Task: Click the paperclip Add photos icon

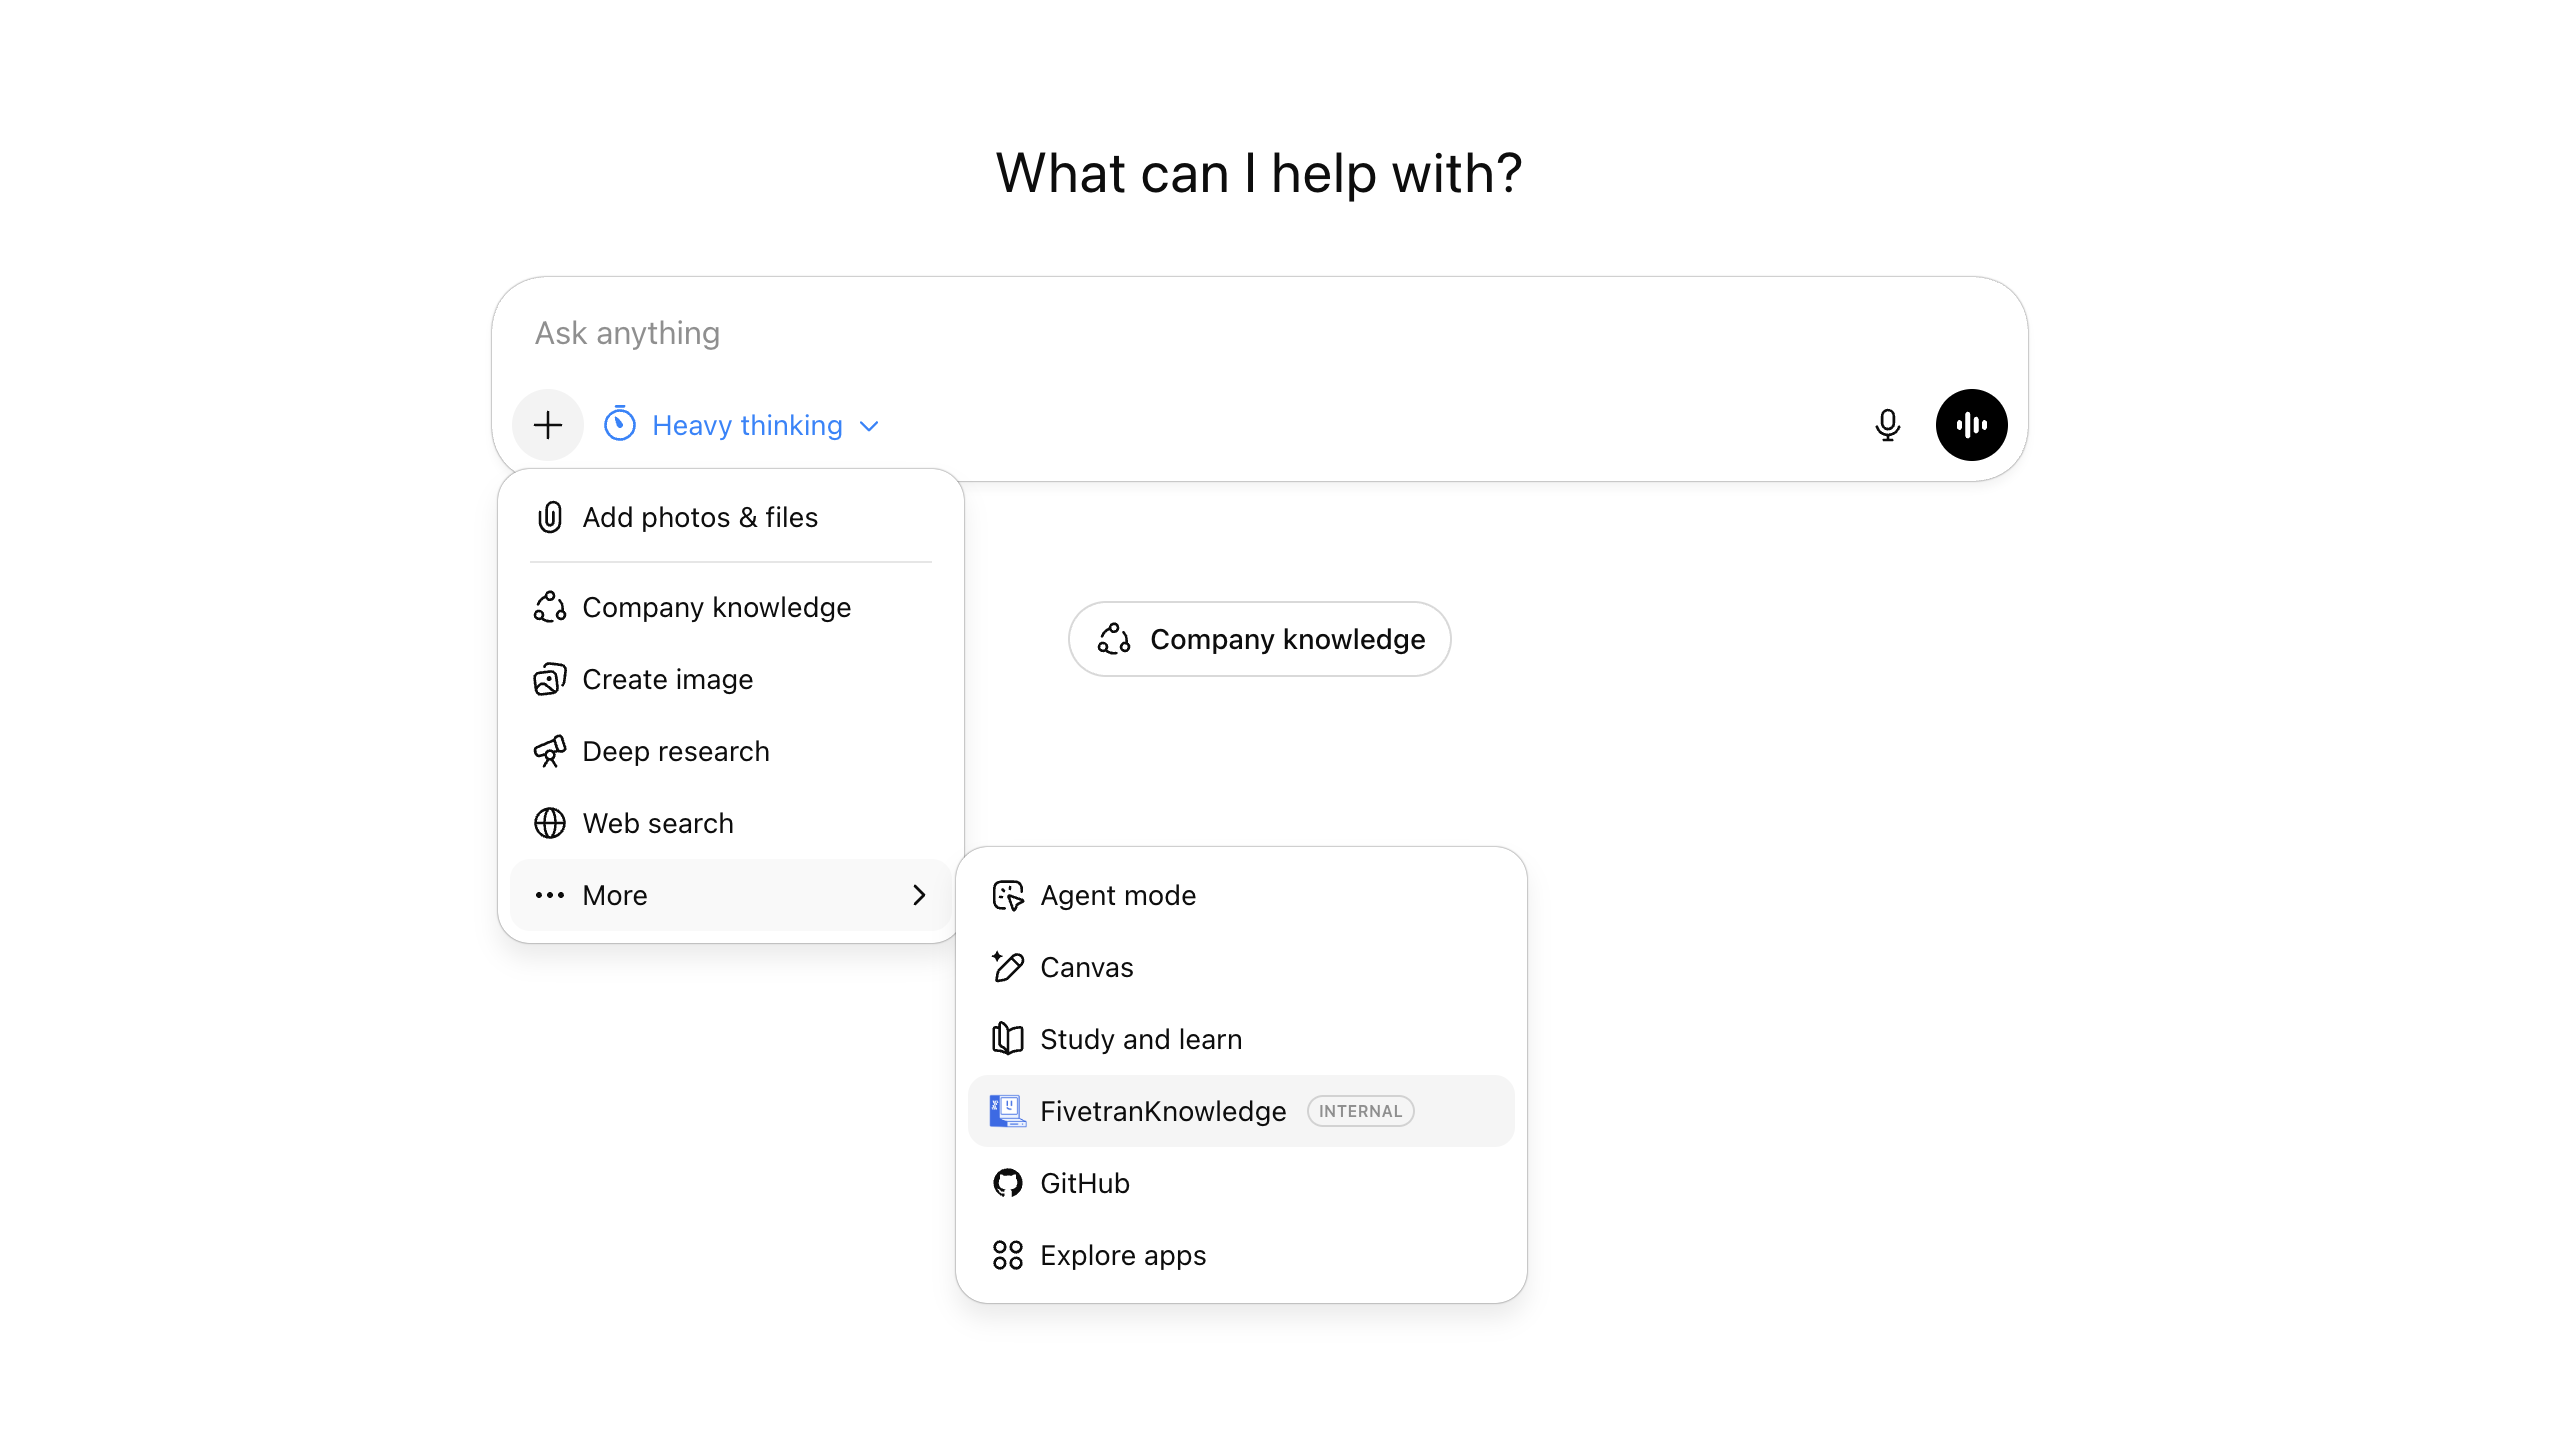Action: point(550,517)
